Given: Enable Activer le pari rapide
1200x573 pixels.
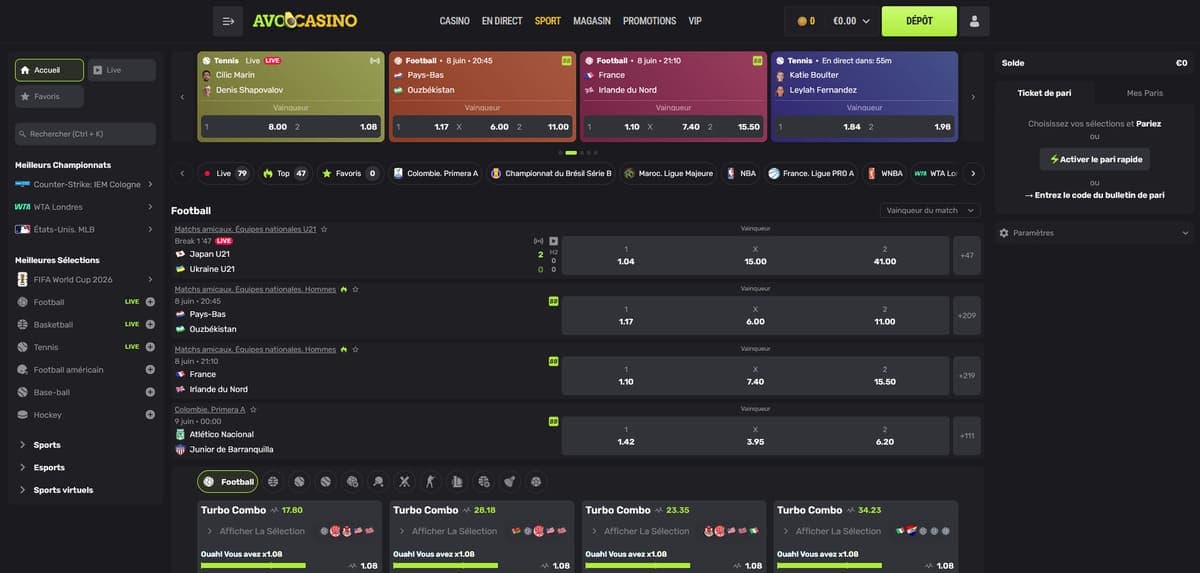Looking at the screenshot, I should pos(1094,159).
